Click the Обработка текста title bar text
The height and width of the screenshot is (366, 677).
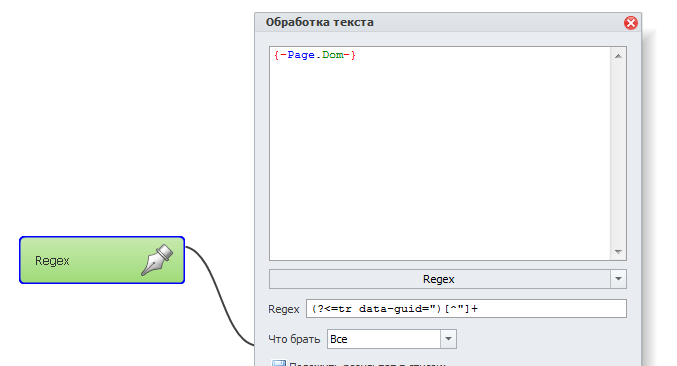click(x=320, y=22)
